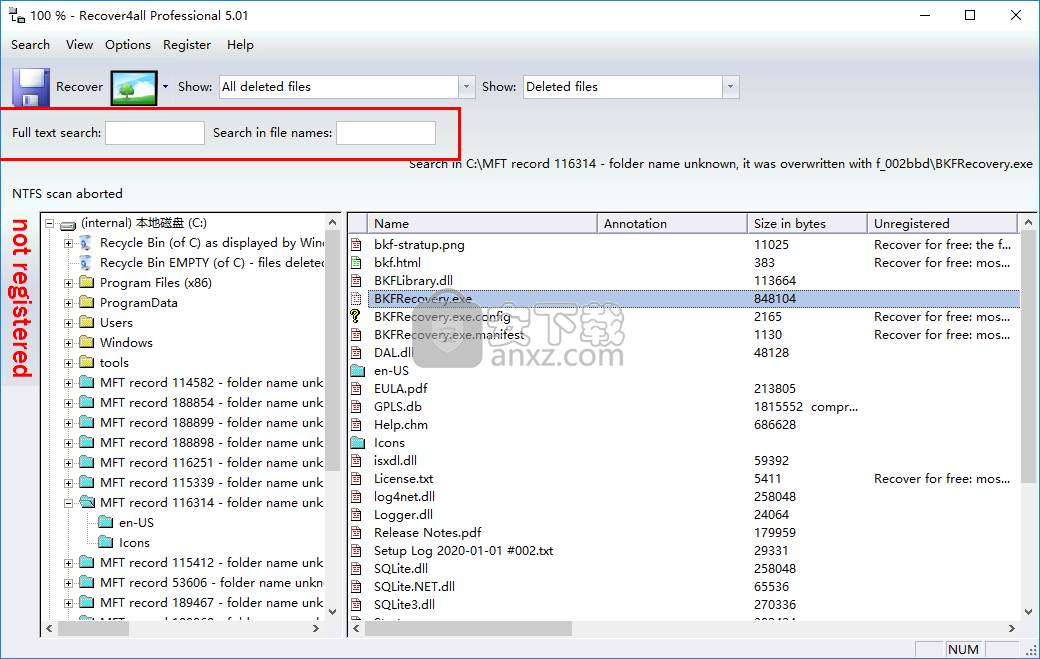
Task: Click the local disk C: drive icon
Action: [x=68, y=224]
